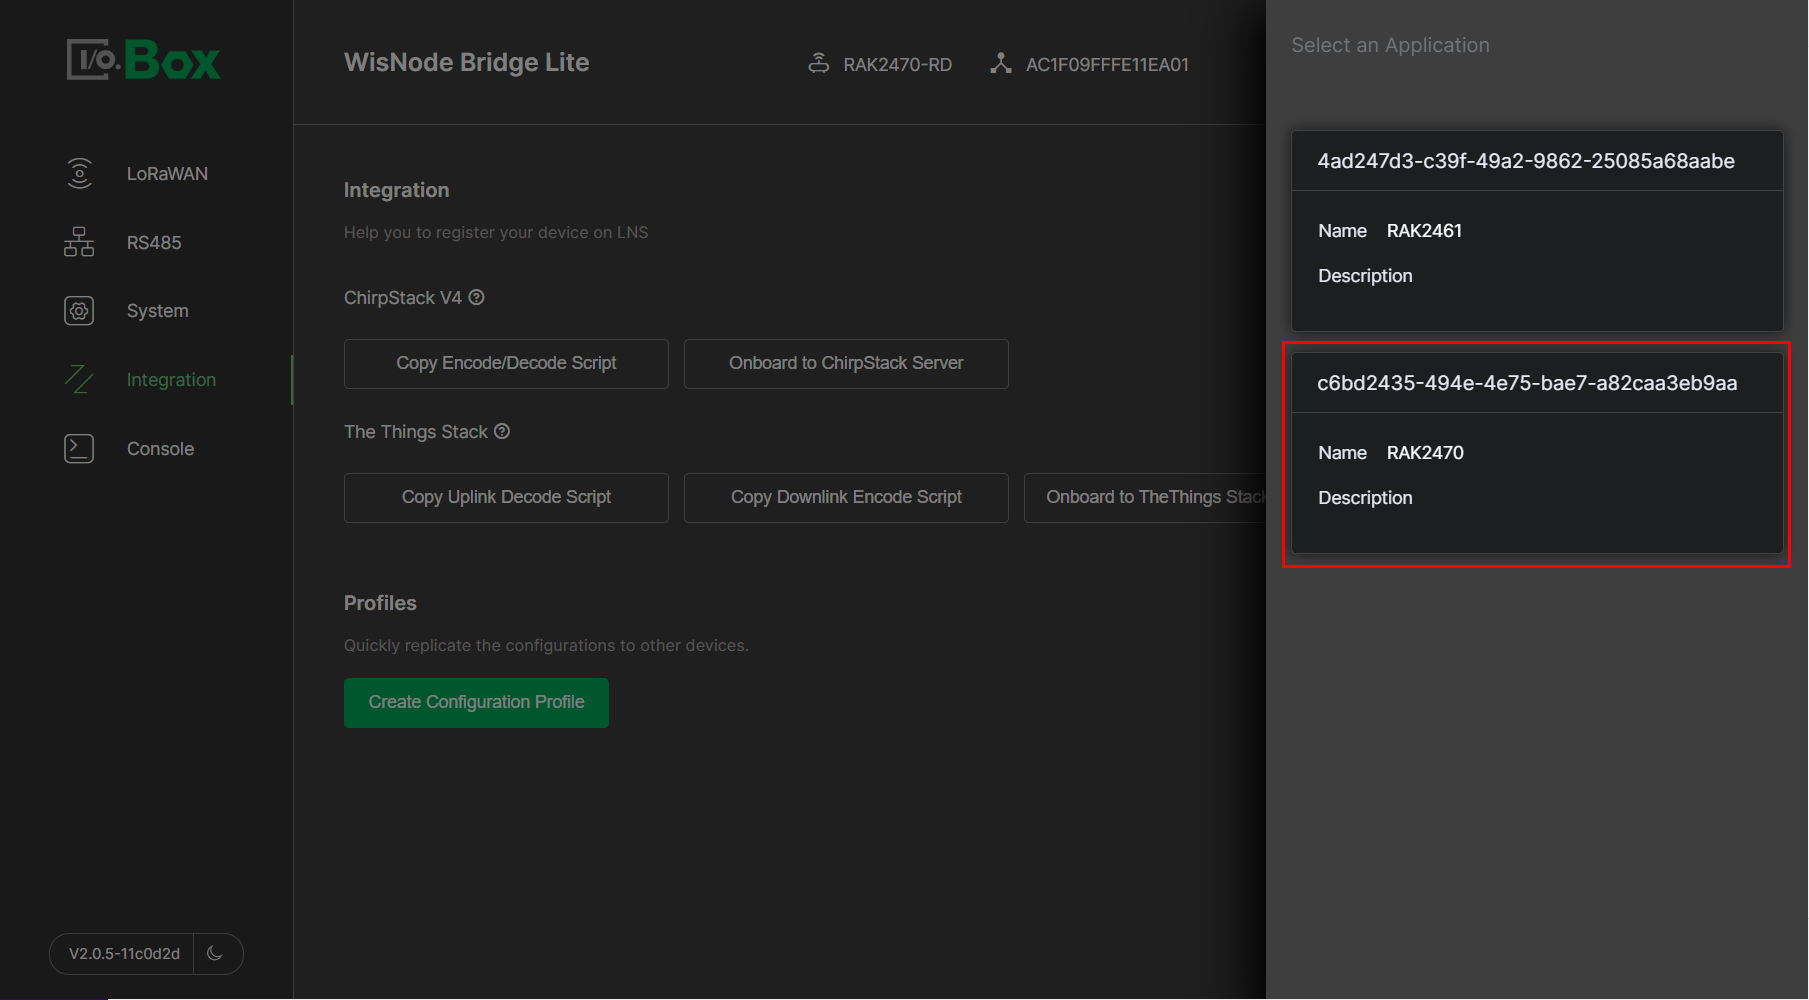Open the RS485 menu item
1809x1000 pixels.
click(x=154, y=243)
